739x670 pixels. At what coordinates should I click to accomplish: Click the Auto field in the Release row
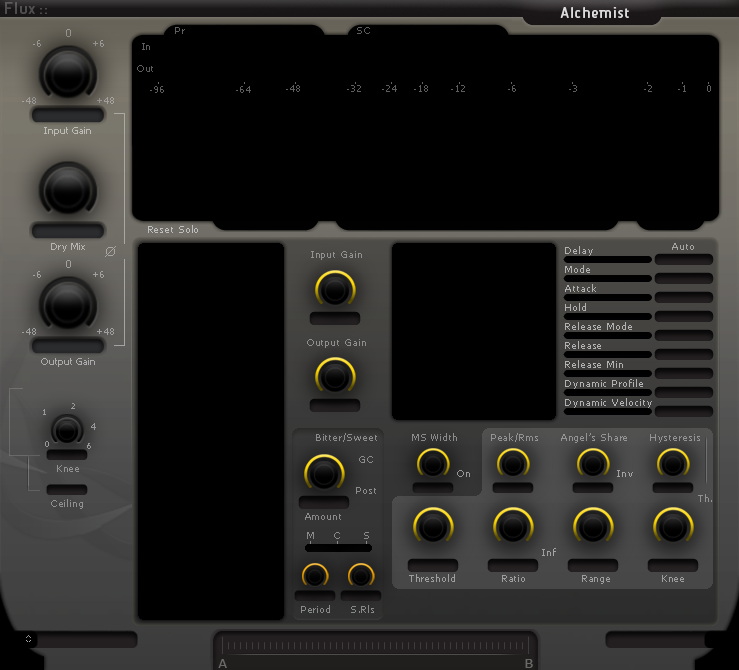tap(683, 354)
